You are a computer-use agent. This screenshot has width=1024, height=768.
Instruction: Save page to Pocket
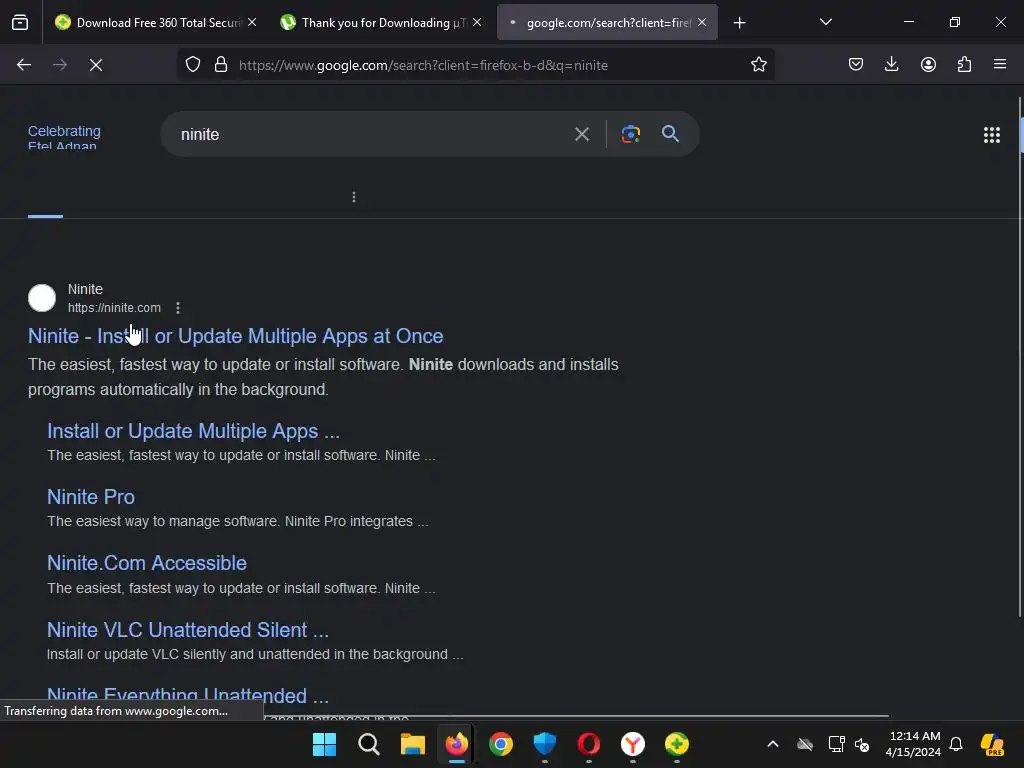(856, 65)
